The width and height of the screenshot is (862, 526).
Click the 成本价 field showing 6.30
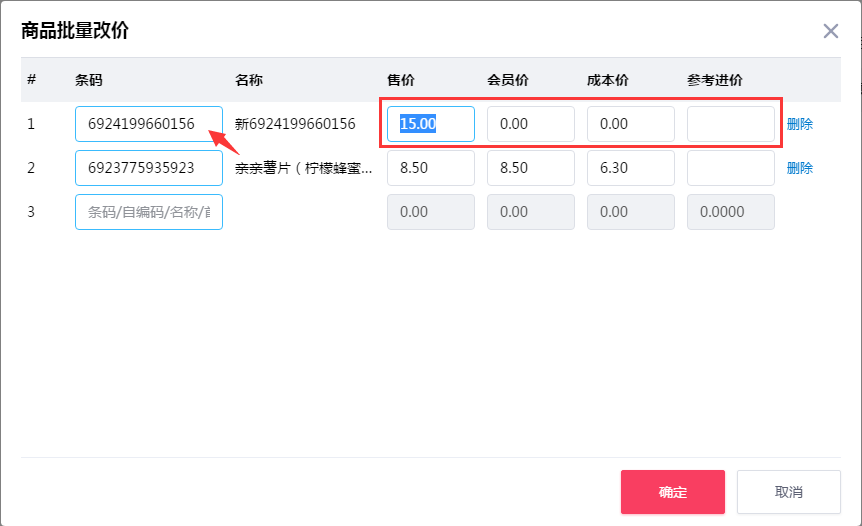630,168
